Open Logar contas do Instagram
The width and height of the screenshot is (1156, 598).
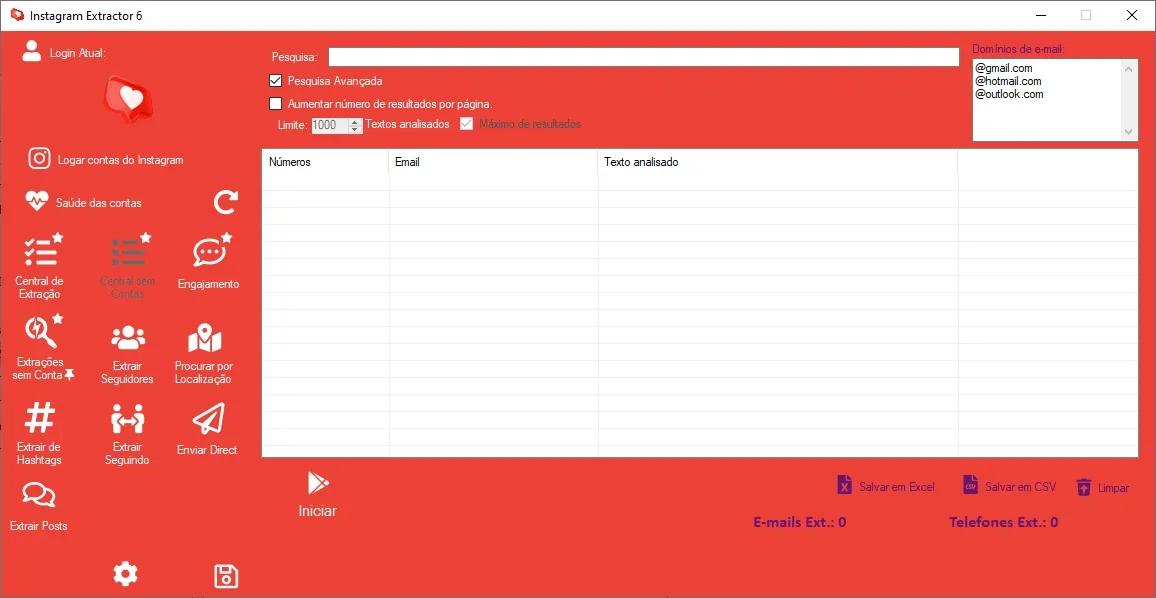click(106, 159)
